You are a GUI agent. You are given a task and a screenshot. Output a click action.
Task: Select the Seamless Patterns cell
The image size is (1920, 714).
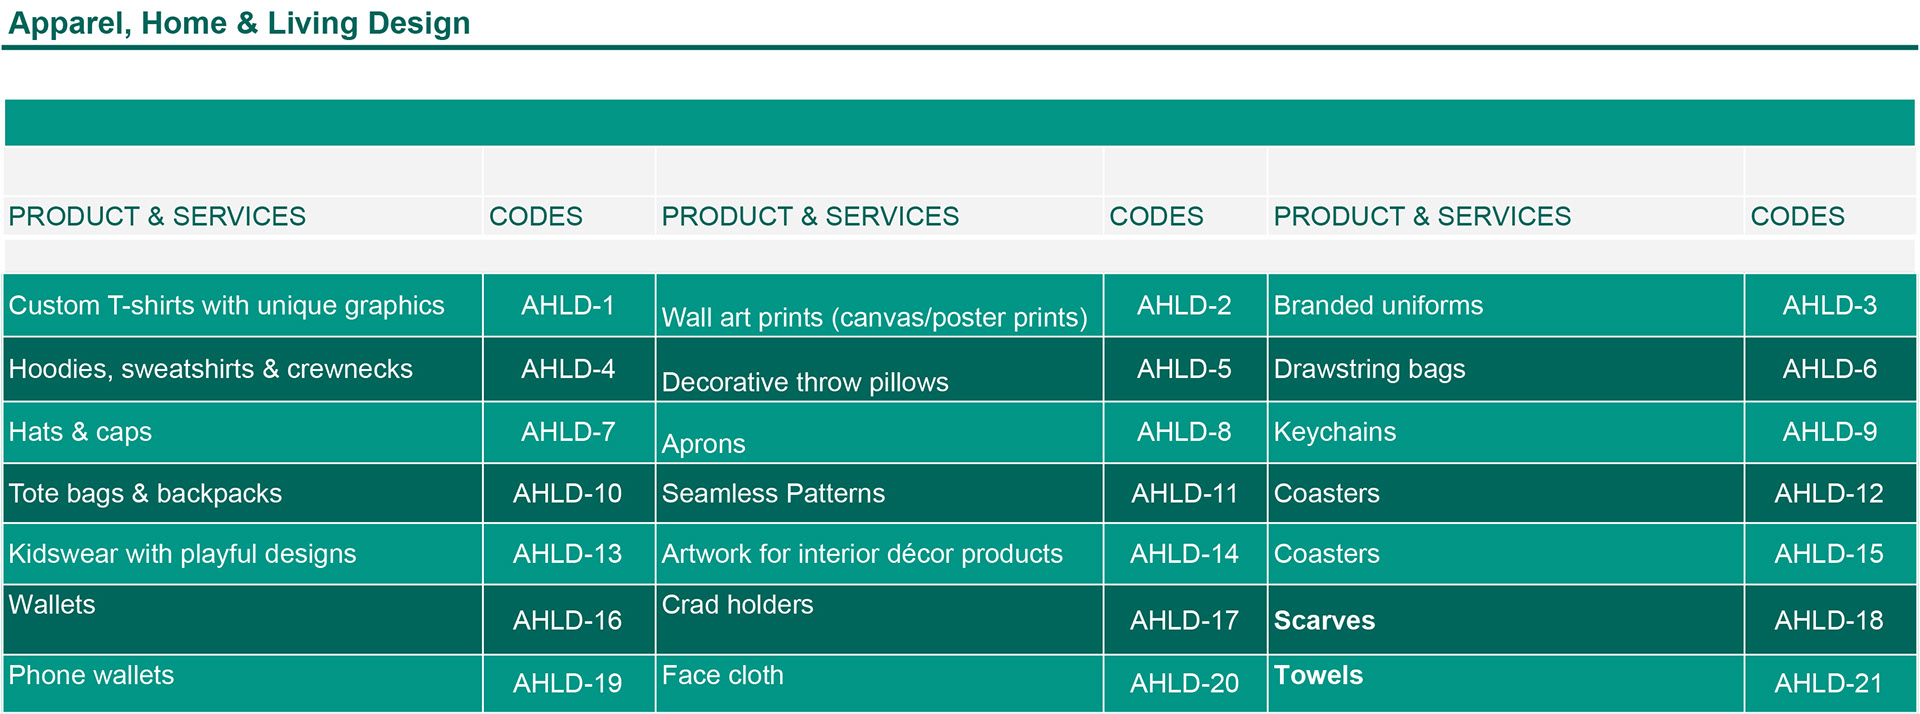[x=773, y=494]
